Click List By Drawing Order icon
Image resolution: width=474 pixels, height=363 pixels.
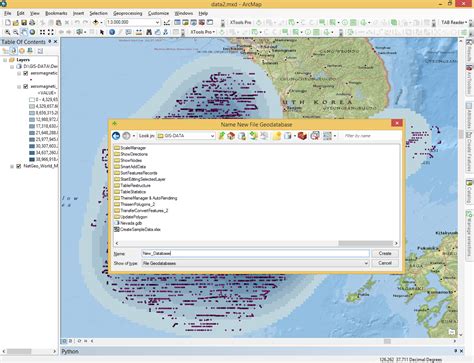tap(5, 51)
